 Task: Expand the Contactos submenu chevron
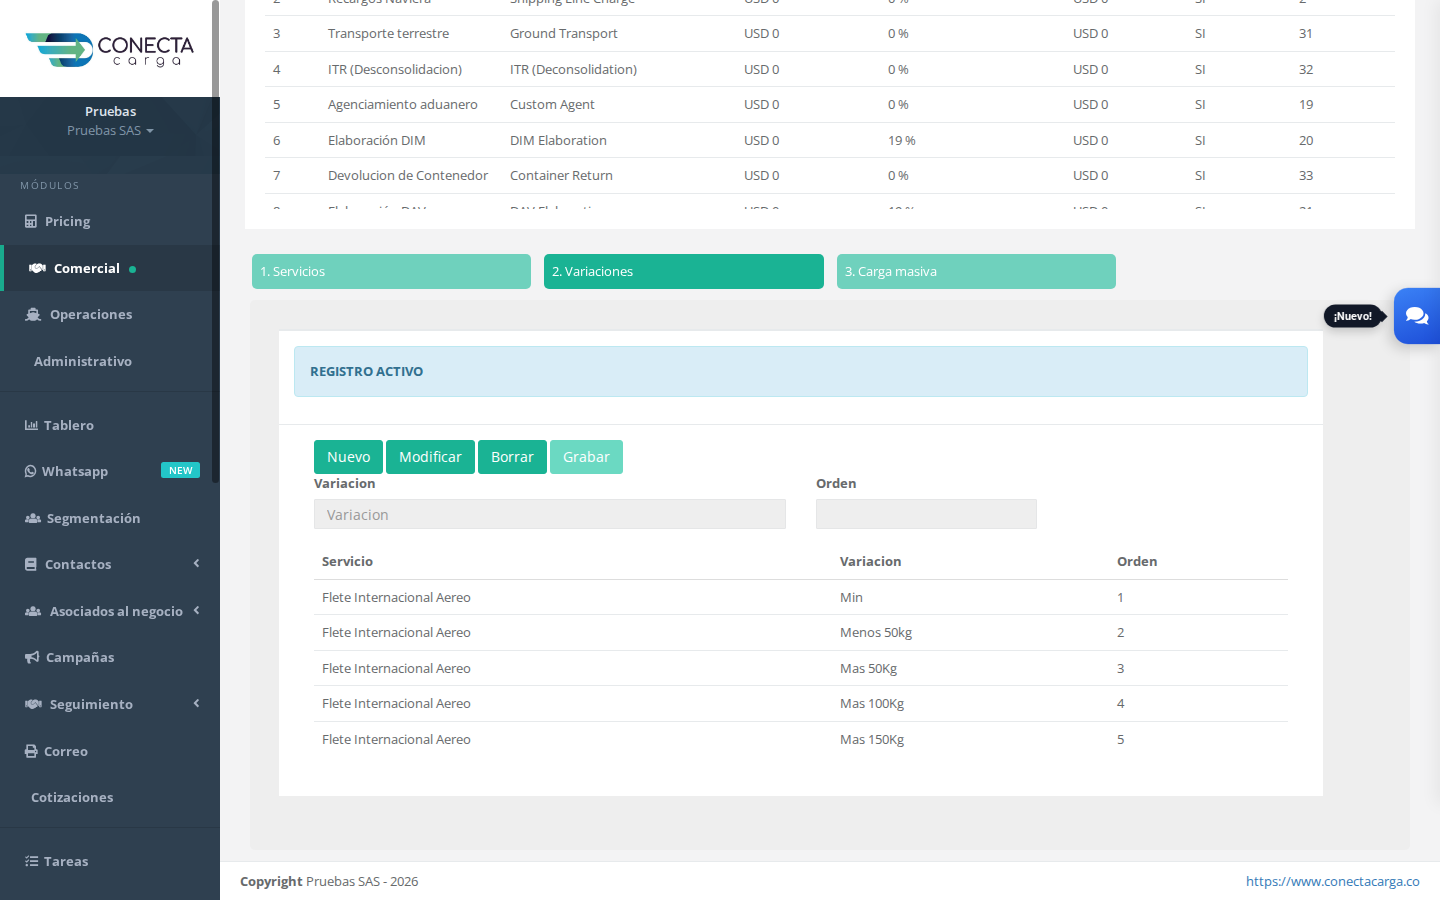pos(196,563)
